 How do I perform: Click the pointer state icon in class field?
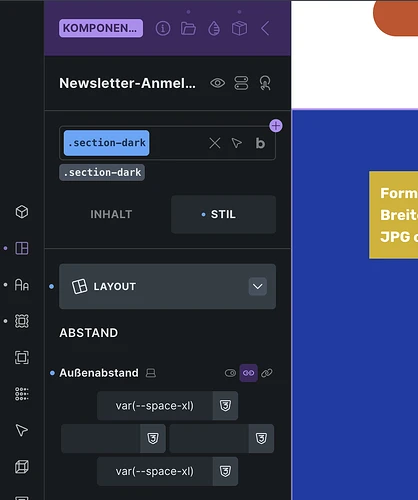pyautogui.click(x=237, y=143)
